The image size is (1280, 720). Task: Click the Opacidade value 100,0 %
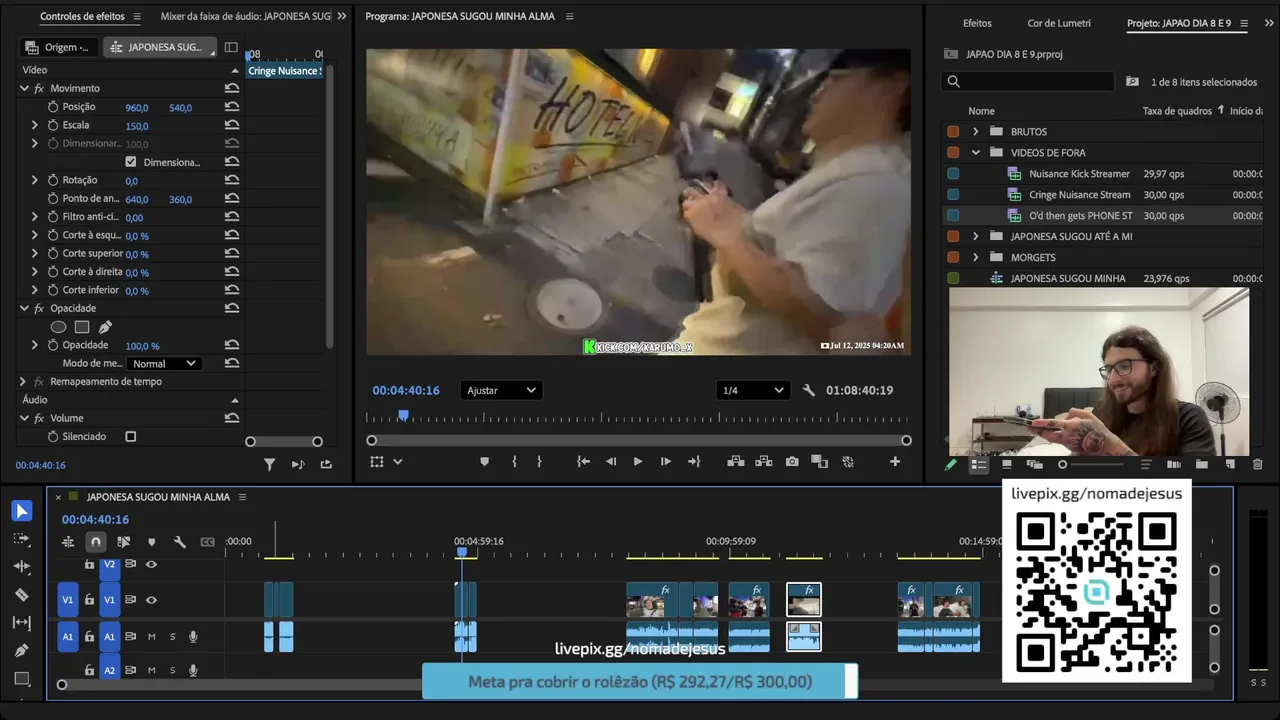coord(142,346)
